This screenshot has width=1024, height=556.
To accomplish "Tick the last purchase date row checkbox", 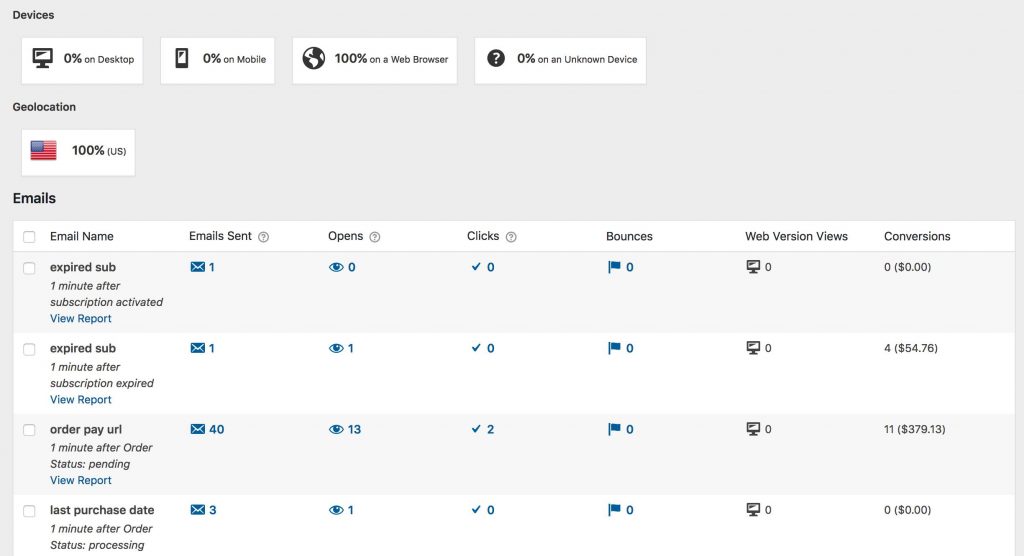I will [x=29, y=511].
